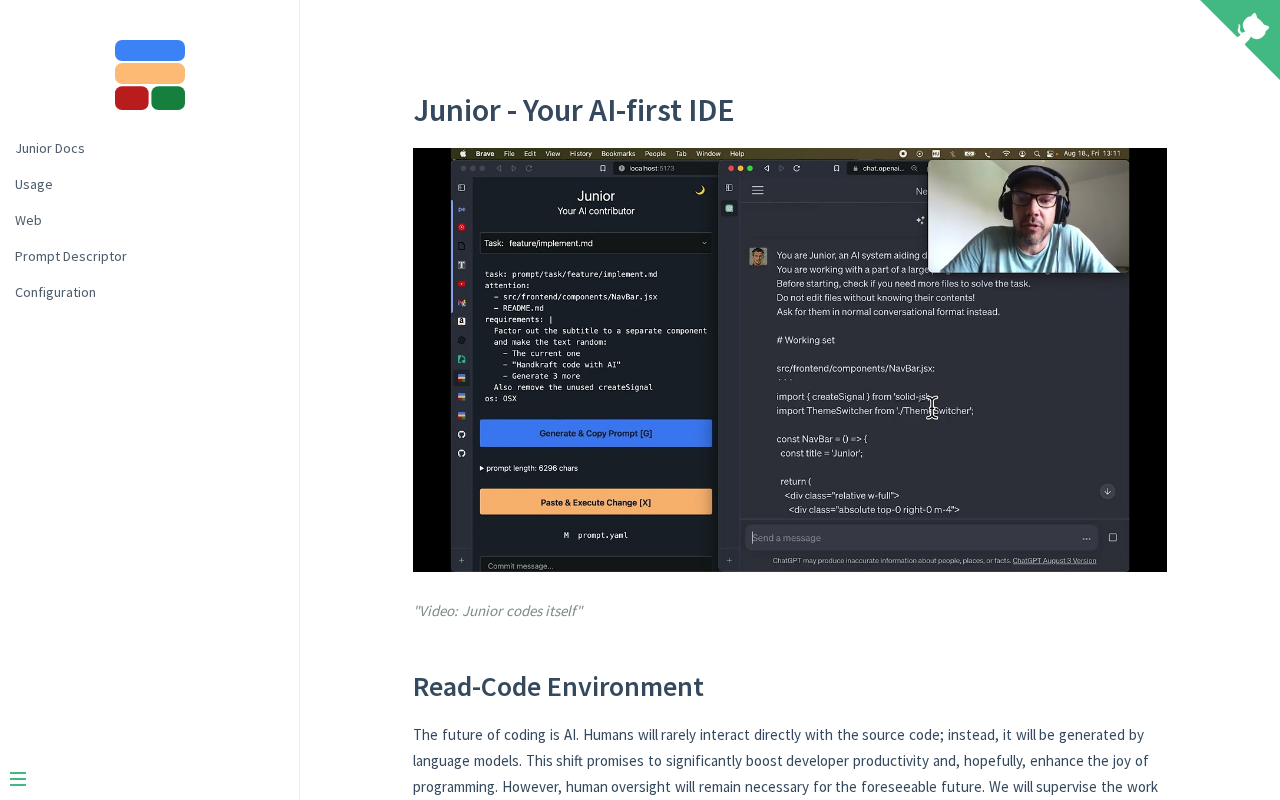
Task: Toggle the sidebar with the hamburger icon
Action: click(18, 779)
